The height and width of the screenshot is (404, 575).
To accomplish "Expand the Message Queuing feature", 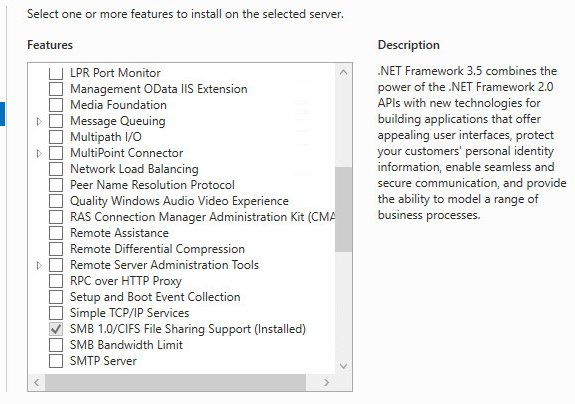I will pos(39,121).
